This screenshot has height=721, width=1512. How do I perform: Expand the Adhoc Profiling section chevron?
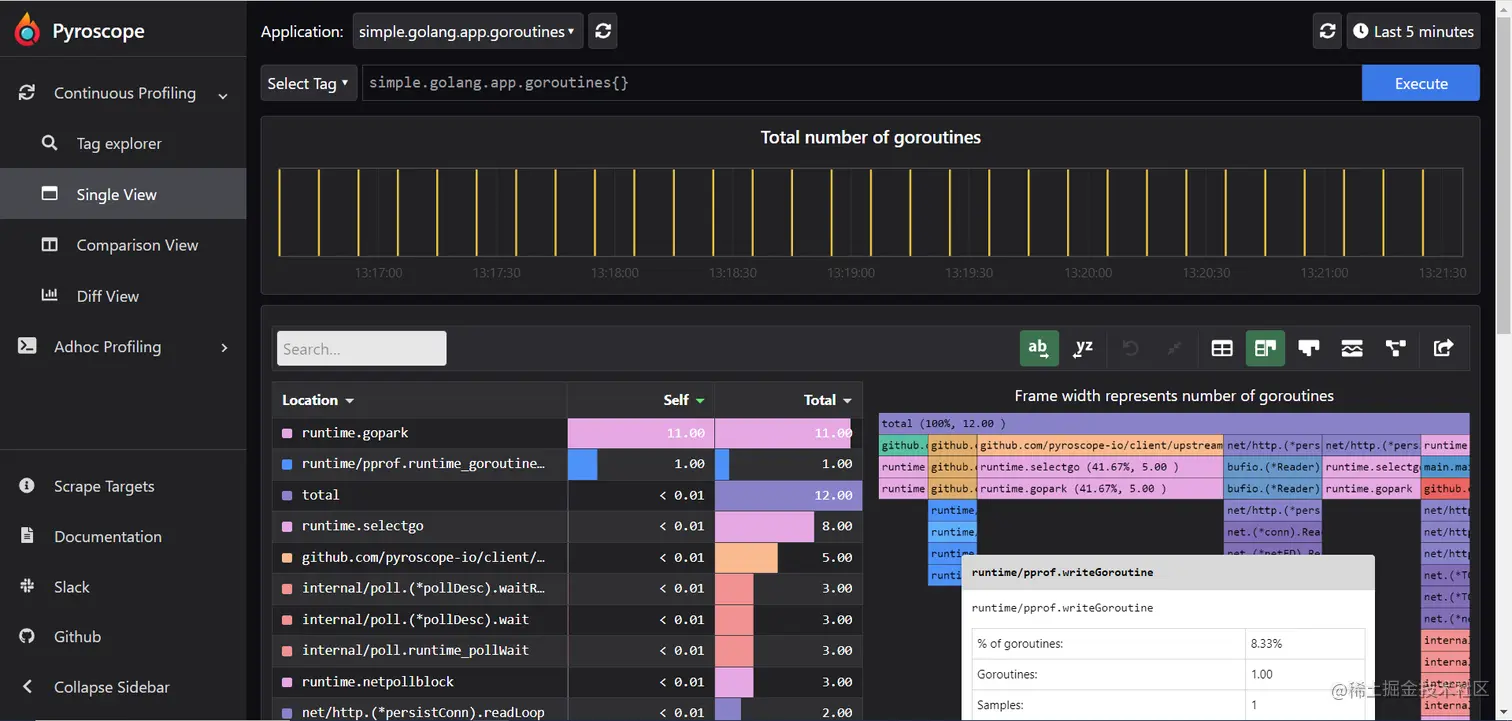[224, 347]
